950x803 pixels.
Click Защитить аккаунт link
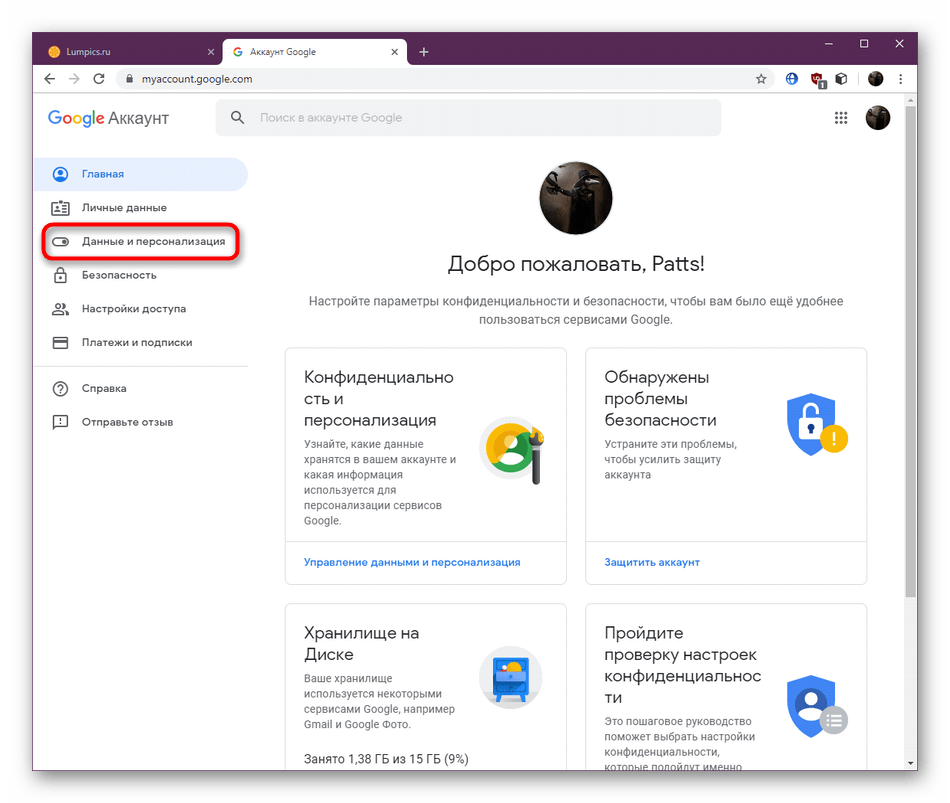coord(652,562)
